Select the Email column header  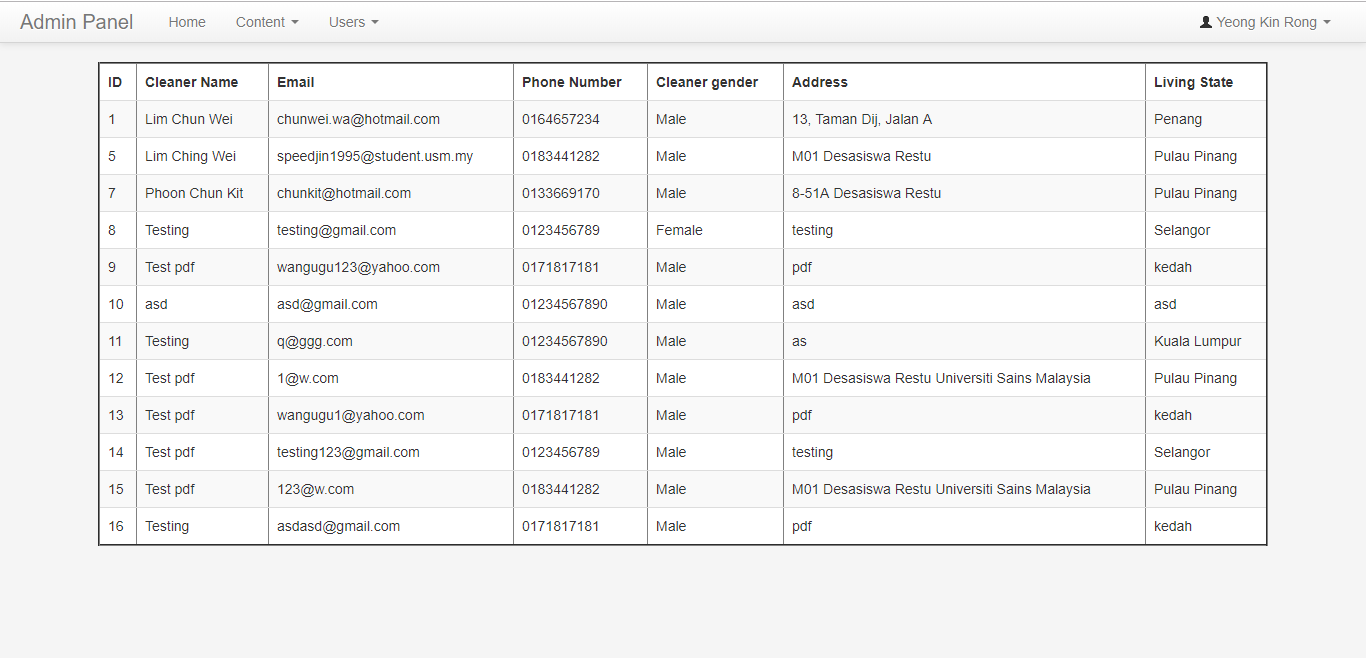(x=296, y=82)
